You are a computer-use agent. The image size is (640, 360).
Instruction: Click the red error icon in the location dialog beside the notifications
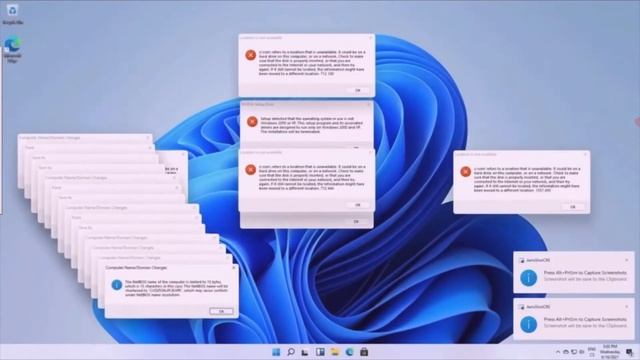pos(465,171)
